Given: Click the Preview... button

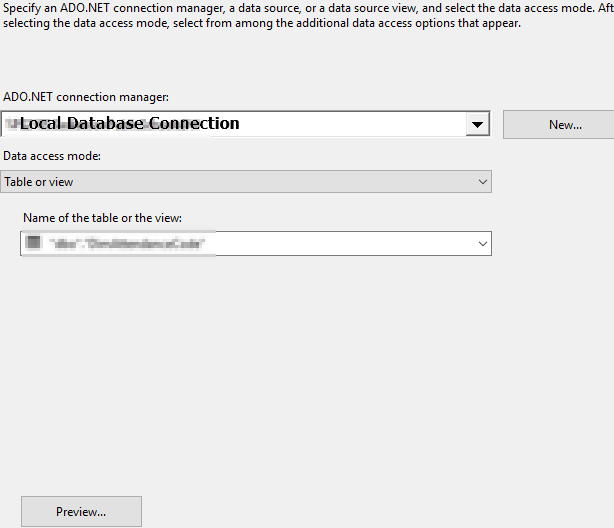Looking at the screenshot, I should 81,512.
